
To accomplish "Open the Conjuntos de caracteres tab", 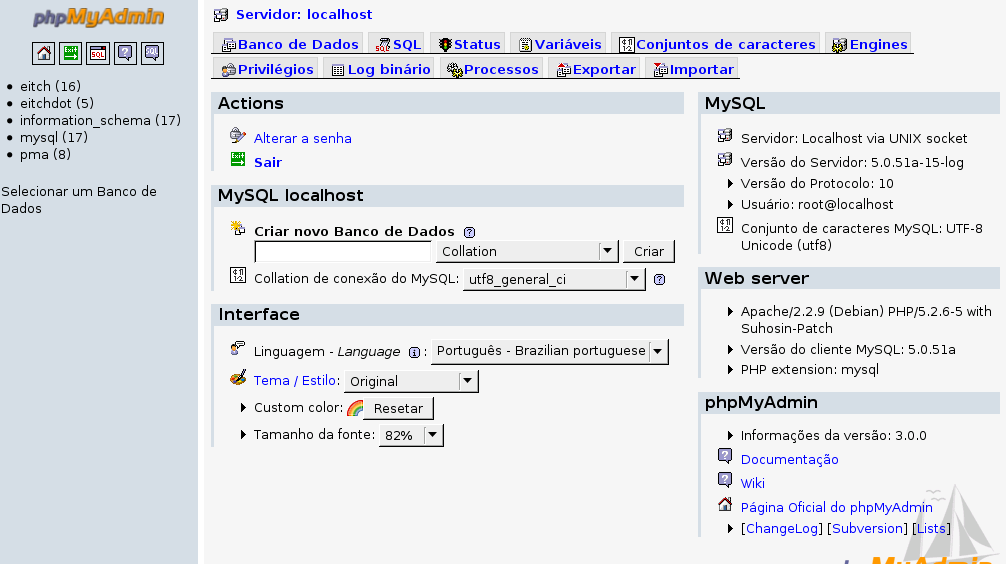I will (x=717, y=44).
